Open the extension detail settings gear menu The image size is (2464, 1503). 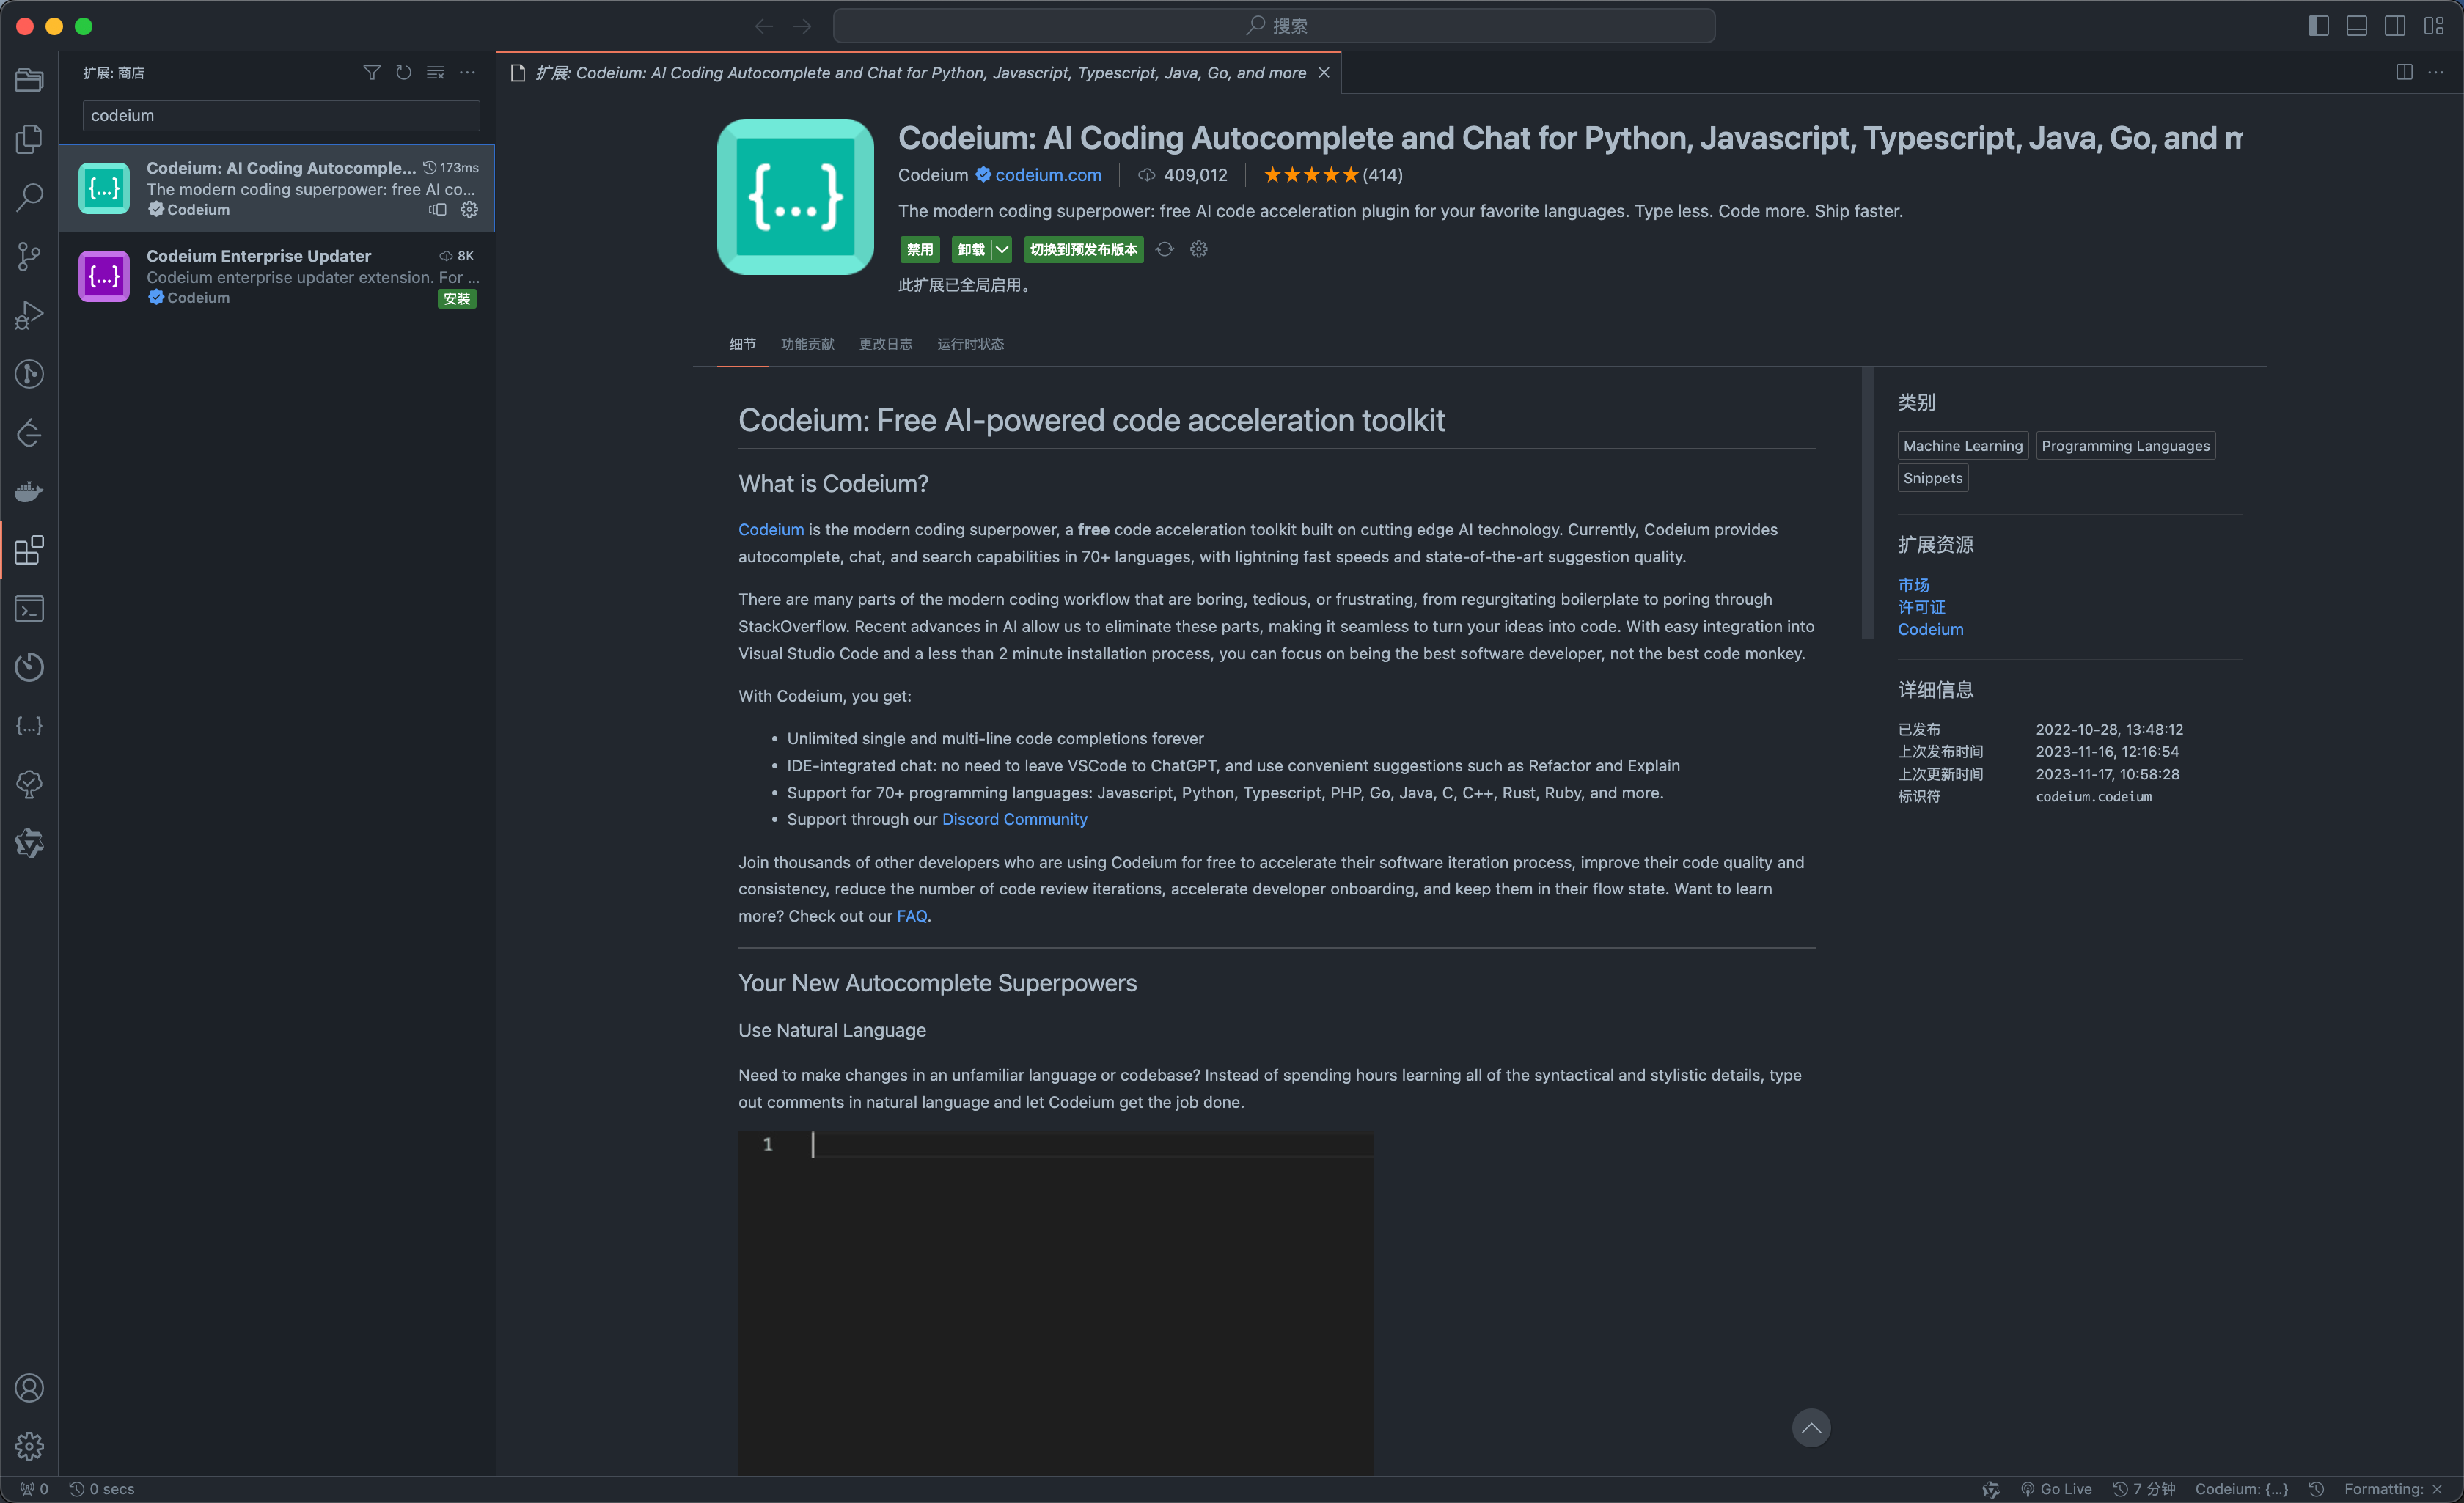point(1199,250)
